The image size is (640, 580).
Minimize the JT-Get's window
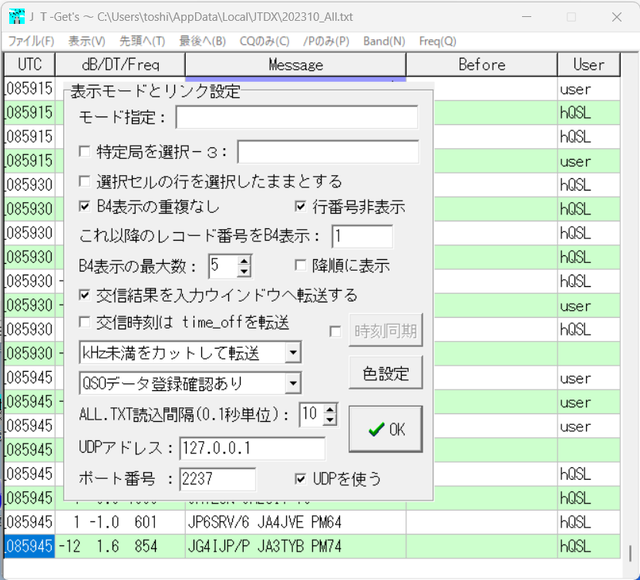coord(527,17)
